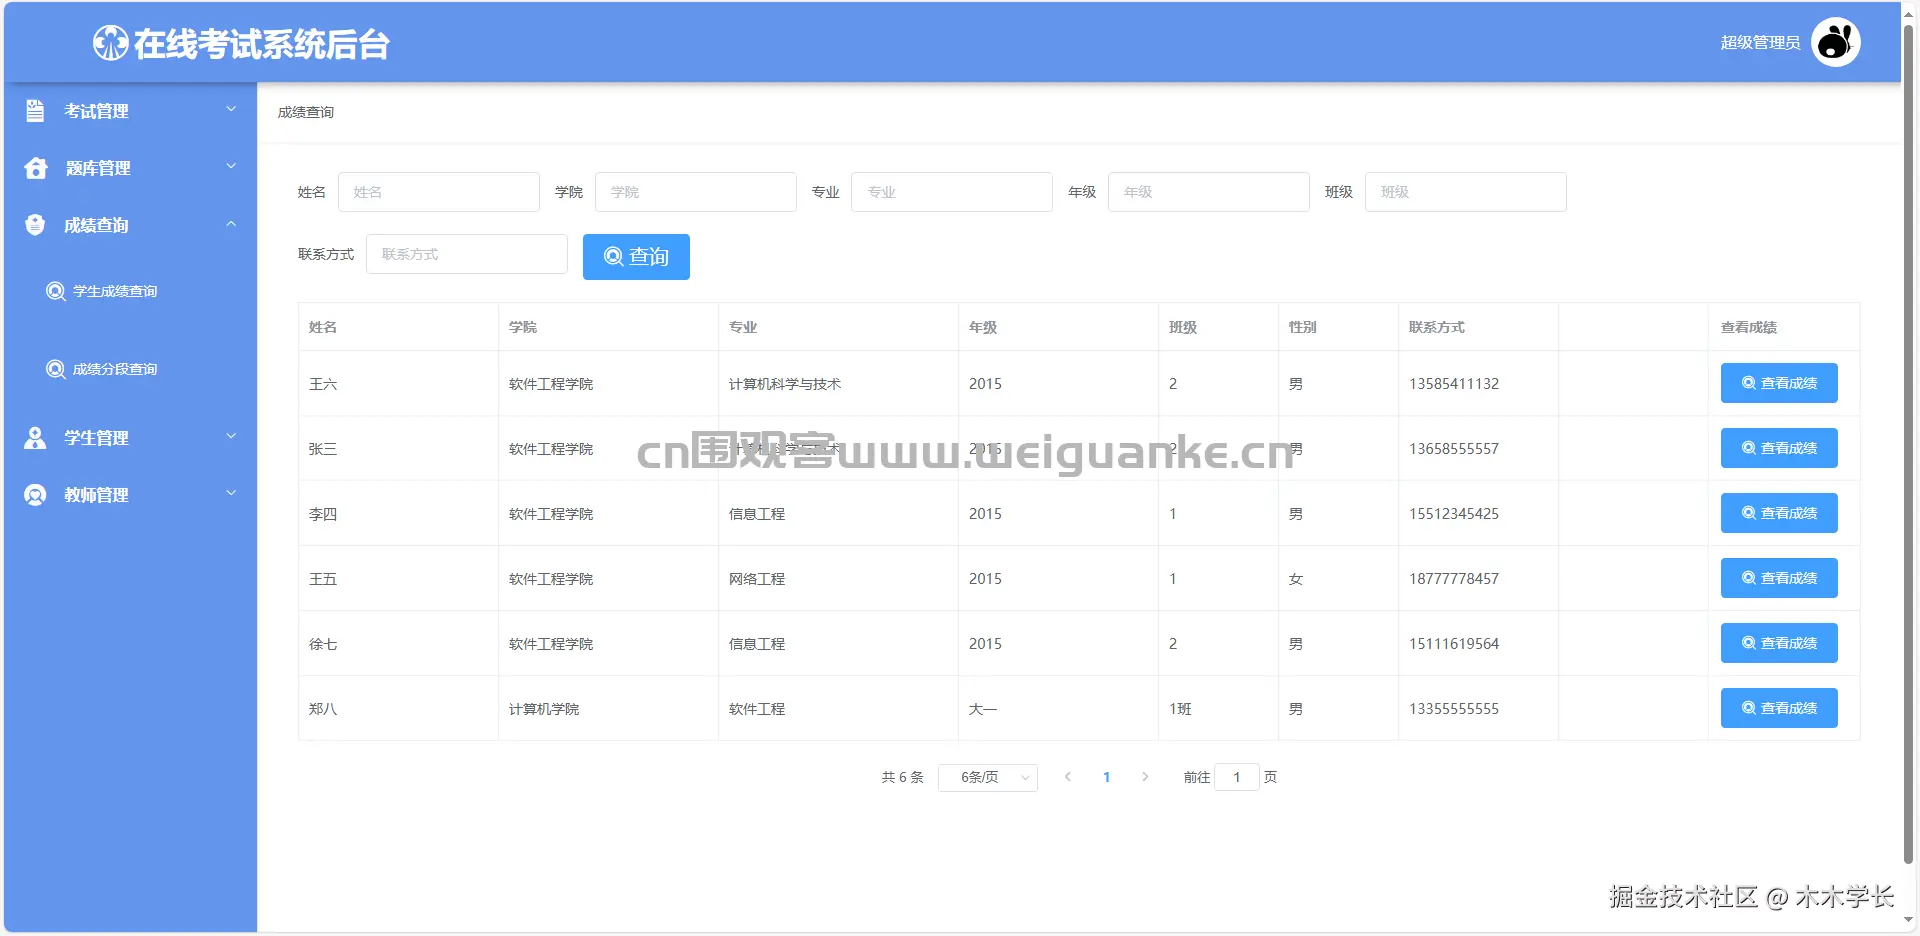This screenshot has height=936, width=1920.
Task: Click the exam management document icon
Action: [35, 111]
